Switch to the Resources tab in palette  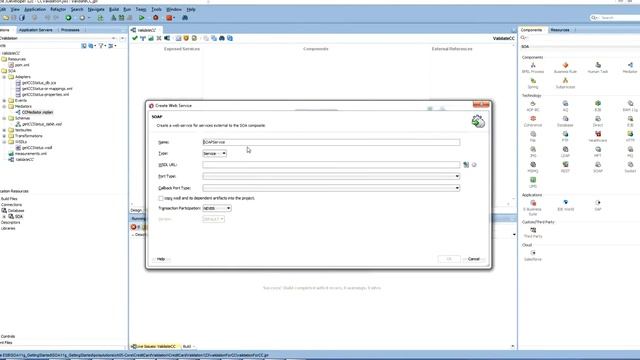560,30
